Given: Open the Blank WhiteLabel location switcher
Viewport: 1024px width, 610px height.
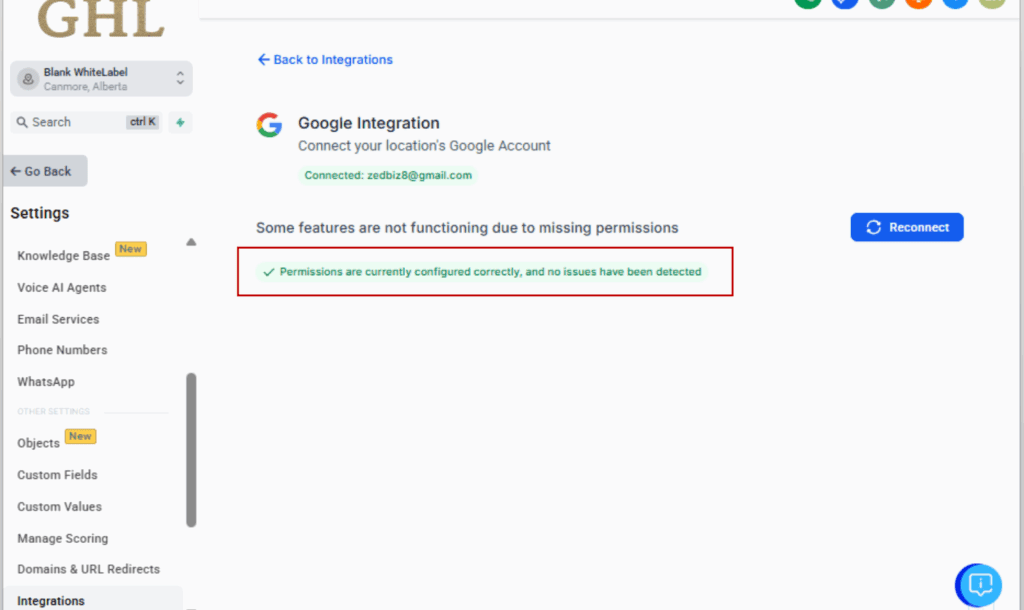Looking at the screenshot, I should pyautogui.click(x=101, y=79).
